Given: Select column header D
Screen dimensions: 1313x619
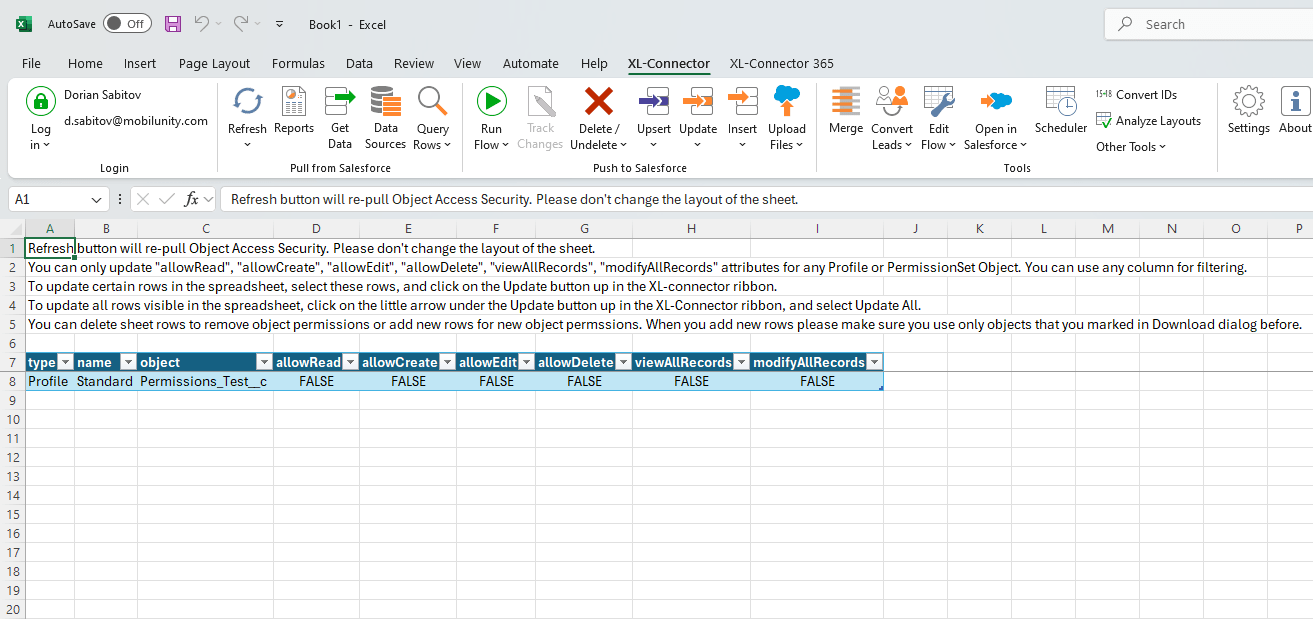Looking at the screenshot, I should (316, 229).
